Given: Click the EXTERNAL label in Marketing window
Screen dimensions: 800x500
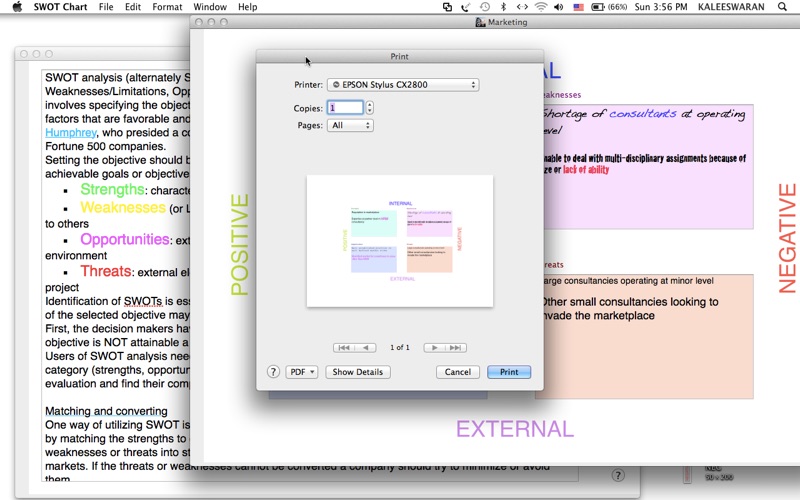Looking at the screenshot, I should pyautogui.click(x=515, y=429).
